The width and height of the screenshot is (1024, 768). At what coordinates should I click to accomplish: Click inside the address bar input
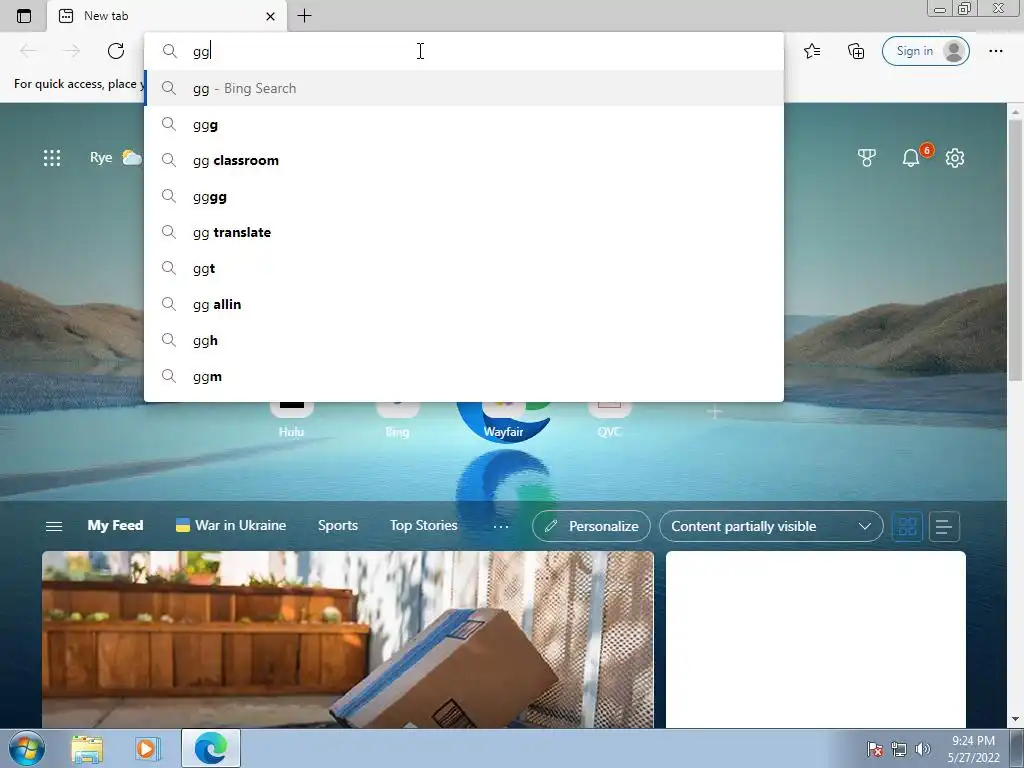click(464, 51)
